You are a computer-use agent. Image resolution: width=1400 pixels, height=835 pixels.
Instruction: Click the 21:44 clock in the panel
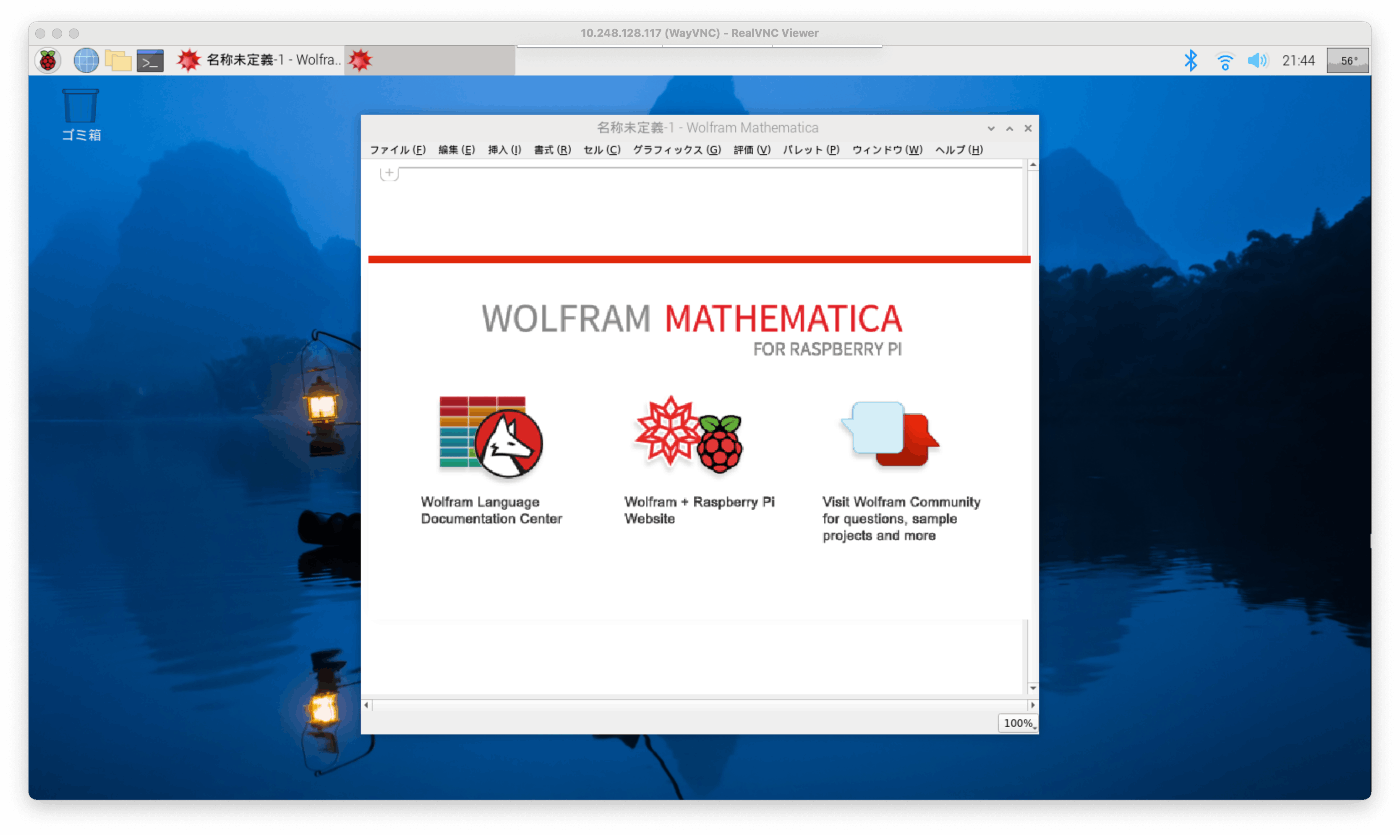(1298, 61)
